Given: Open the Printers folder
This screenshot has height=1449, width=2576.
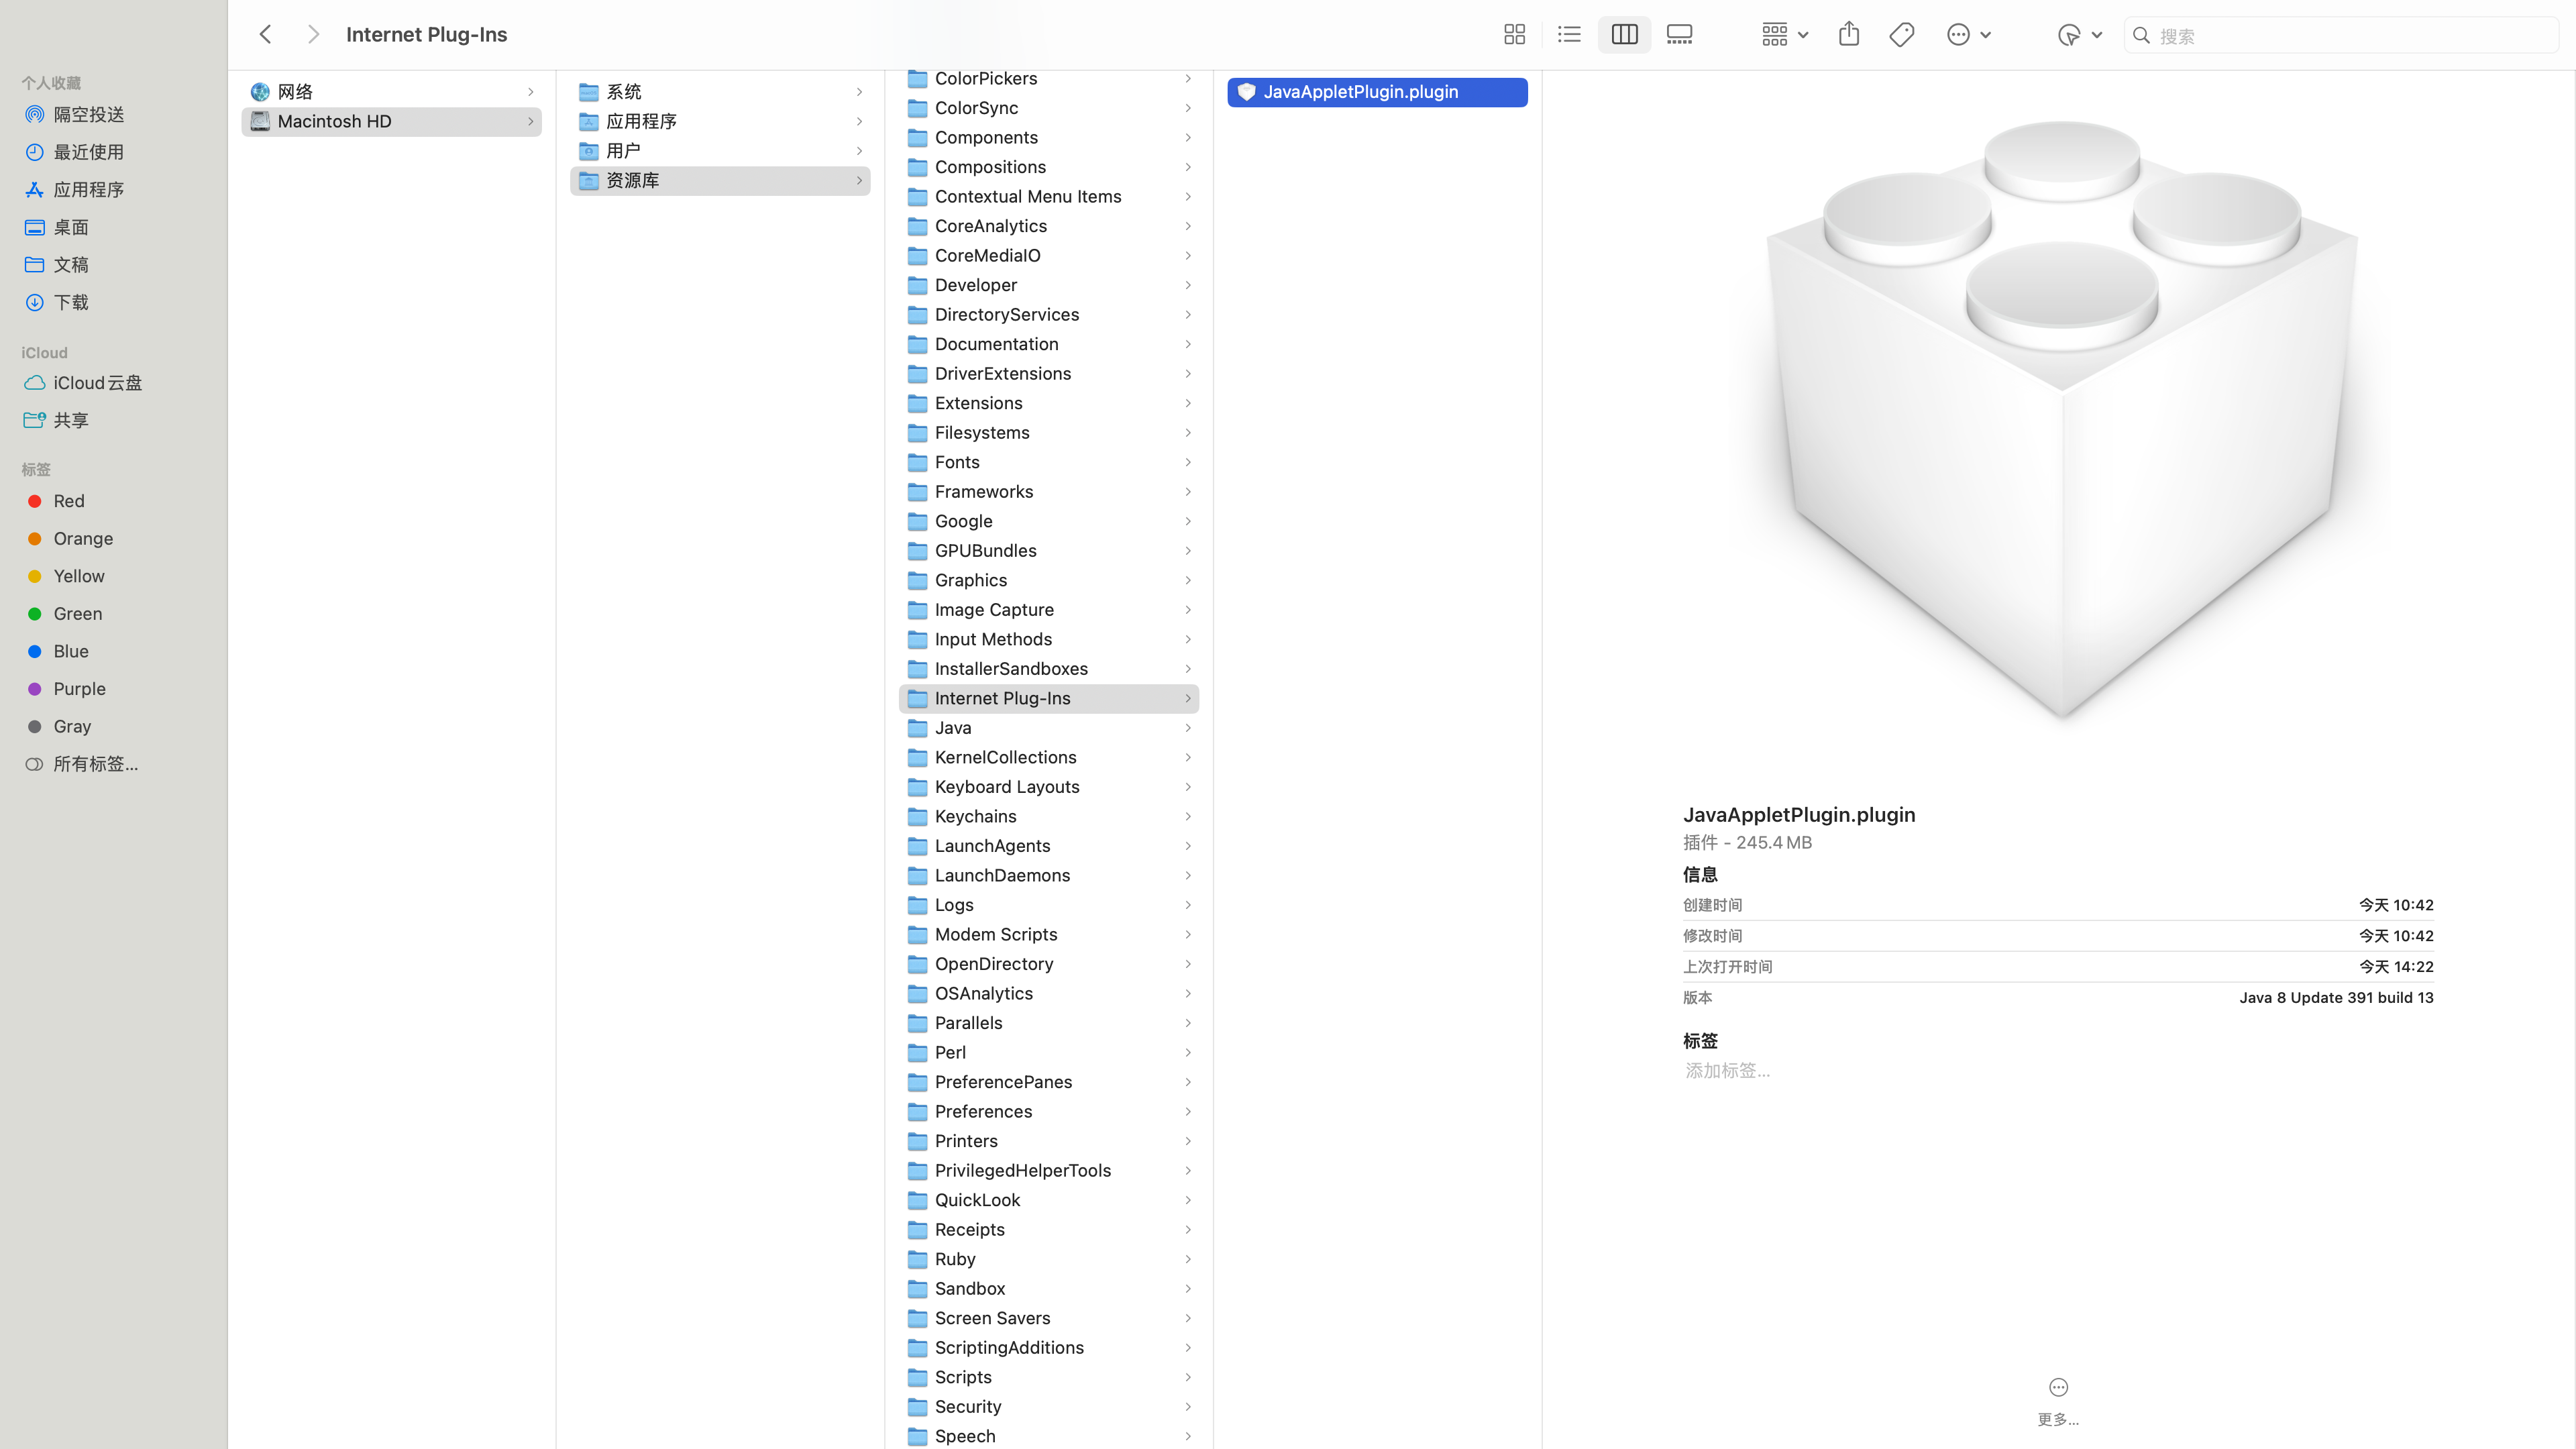Looking at the screenshot, I should (x=1049, y=1141).
